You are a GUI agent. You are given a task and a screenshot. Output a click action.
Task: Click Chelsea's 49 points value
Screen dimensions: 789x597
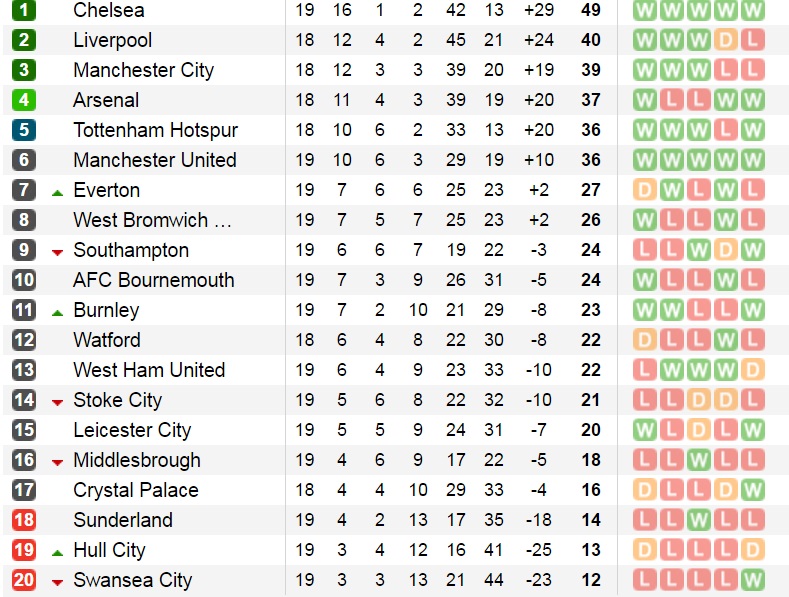tap(590, 11)
